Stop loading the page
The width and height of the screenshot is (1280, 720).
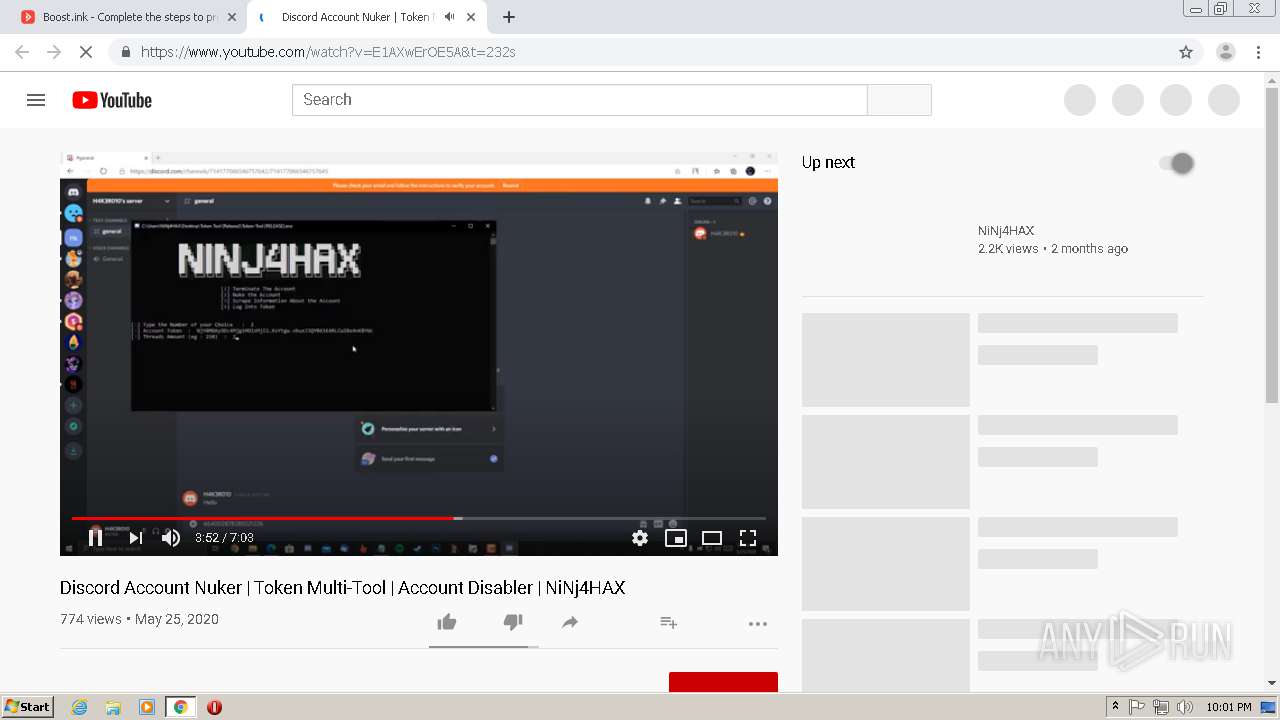pyautogui.click(x=86, y=52)
